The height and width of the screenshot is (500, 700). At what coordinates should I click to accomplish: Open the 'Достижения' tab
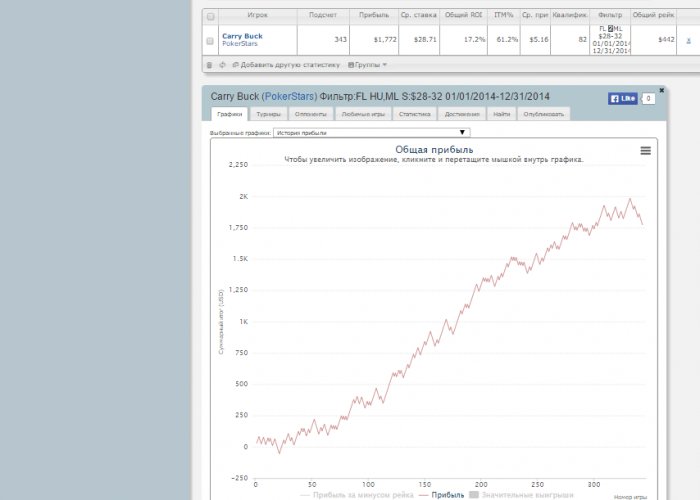(461, 114)
